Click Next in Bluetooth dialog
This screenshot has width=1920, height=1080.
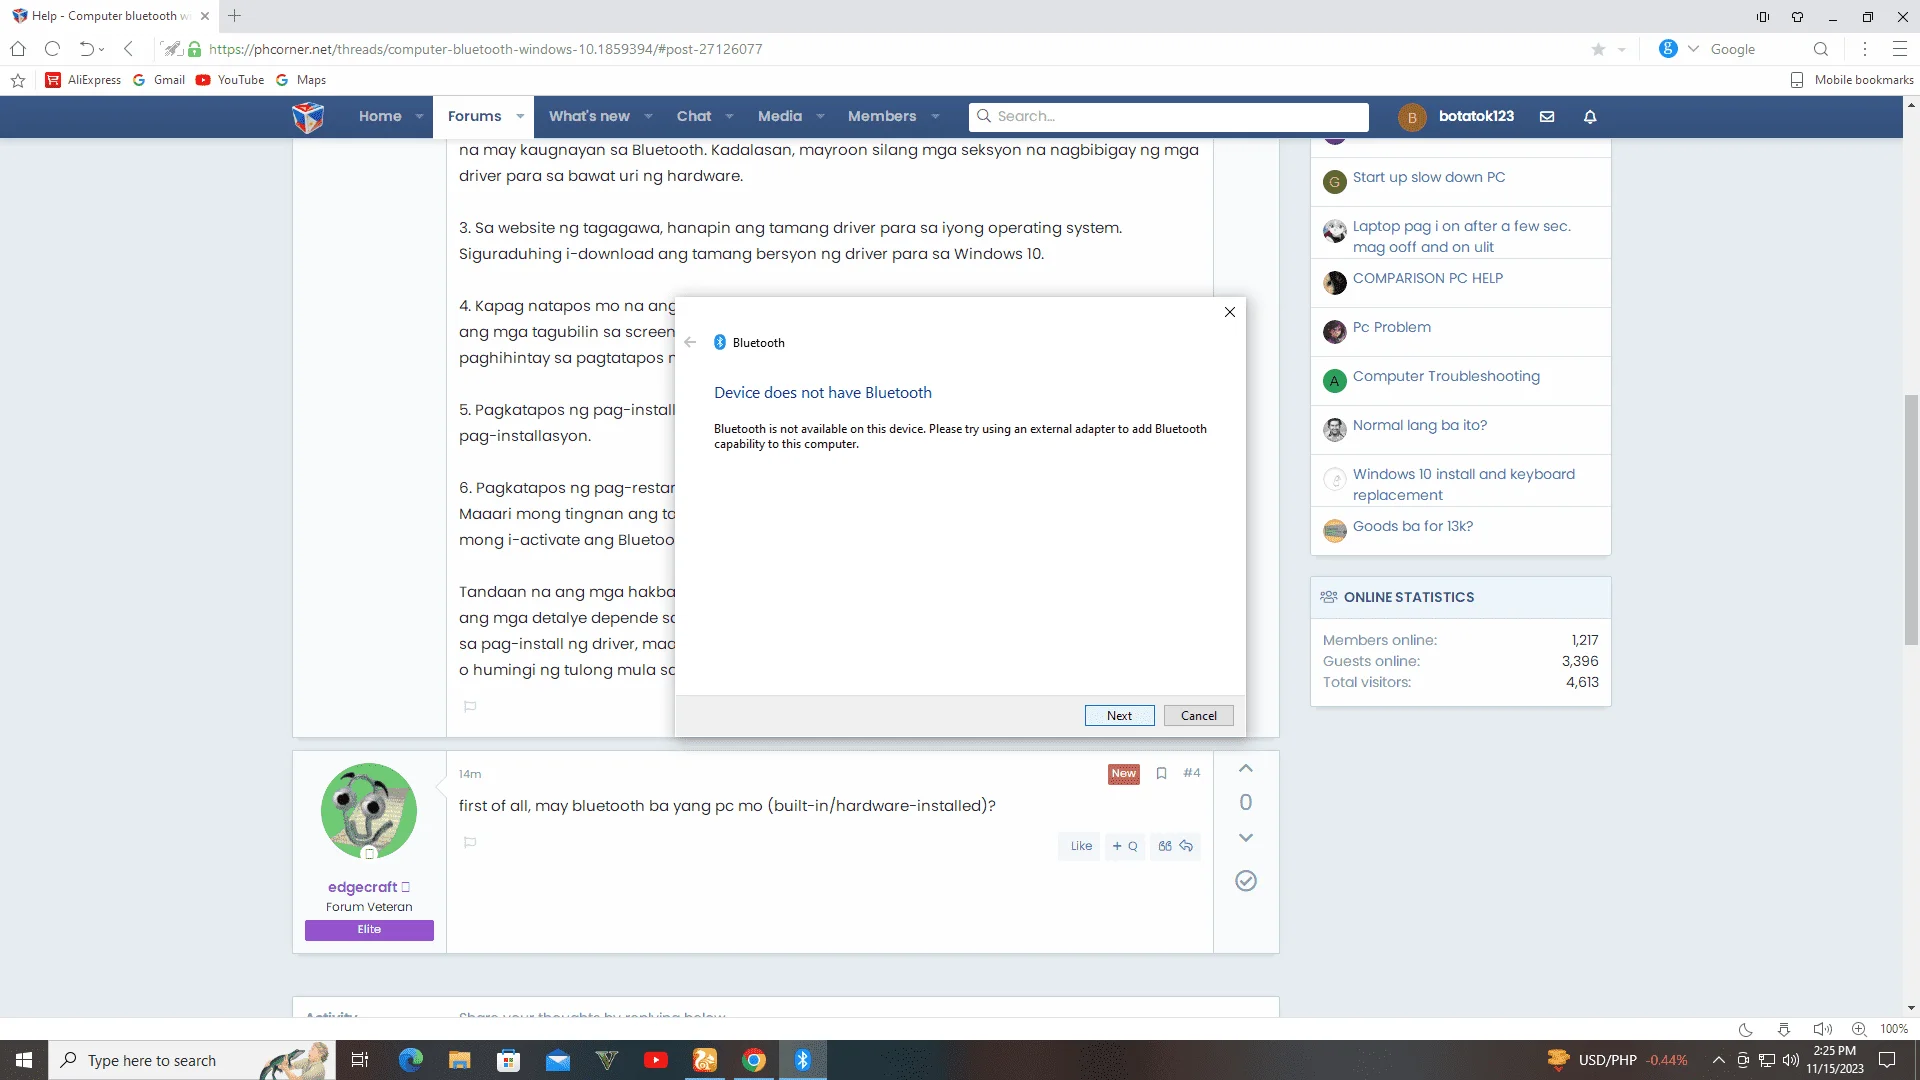(1119, 716)
